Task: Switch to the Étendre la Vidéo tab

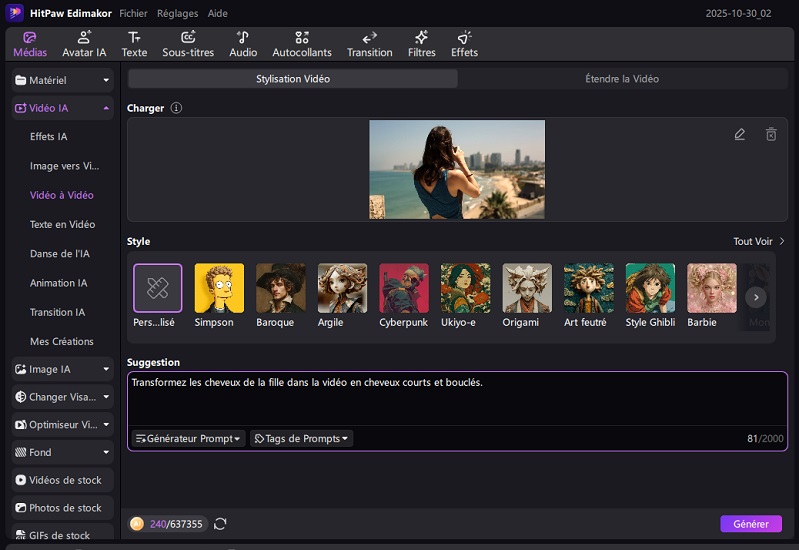Action: (x=621, y=79)
